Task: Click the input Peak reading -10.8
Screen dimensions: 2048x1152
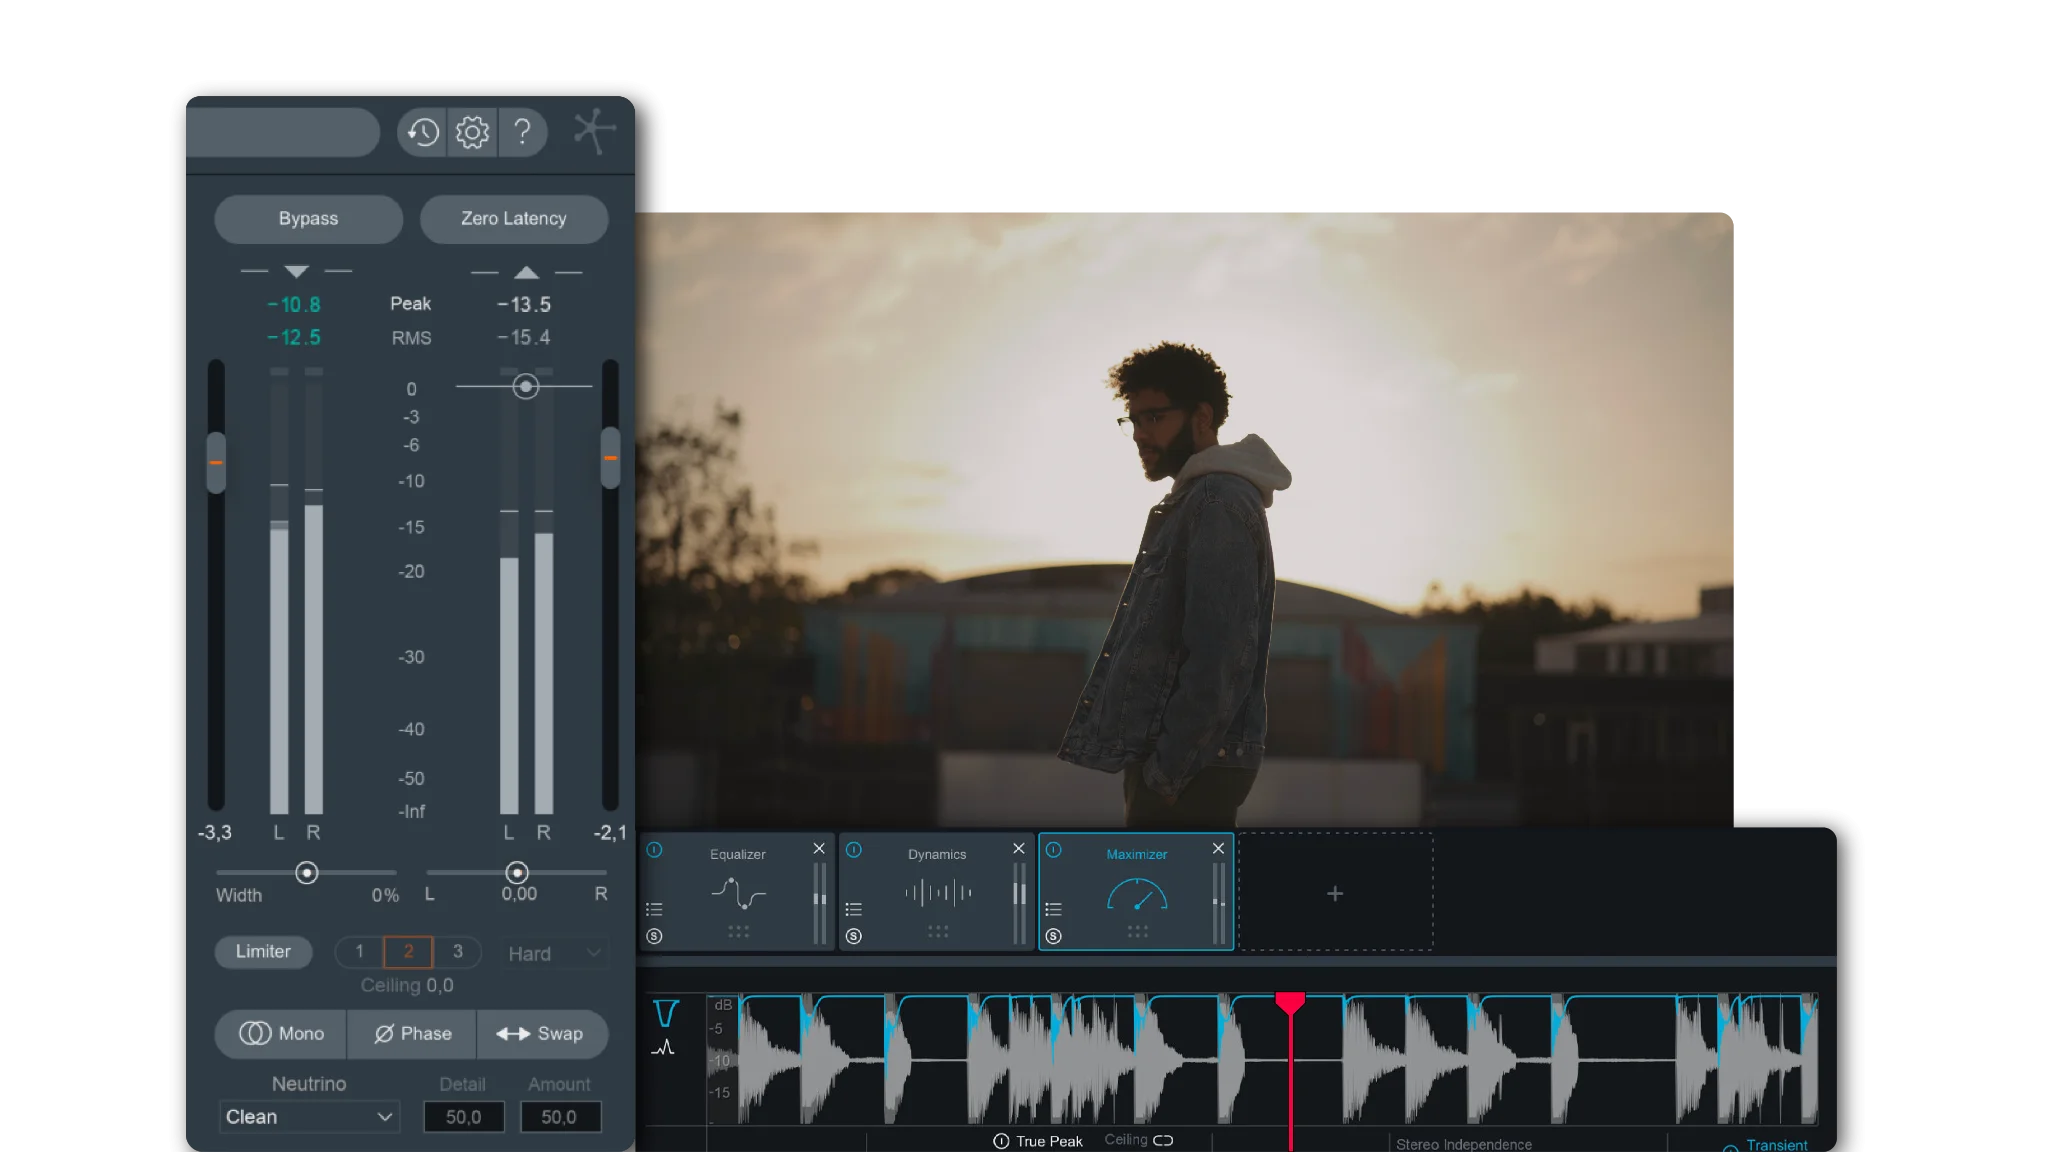Action: pos(294,305)
